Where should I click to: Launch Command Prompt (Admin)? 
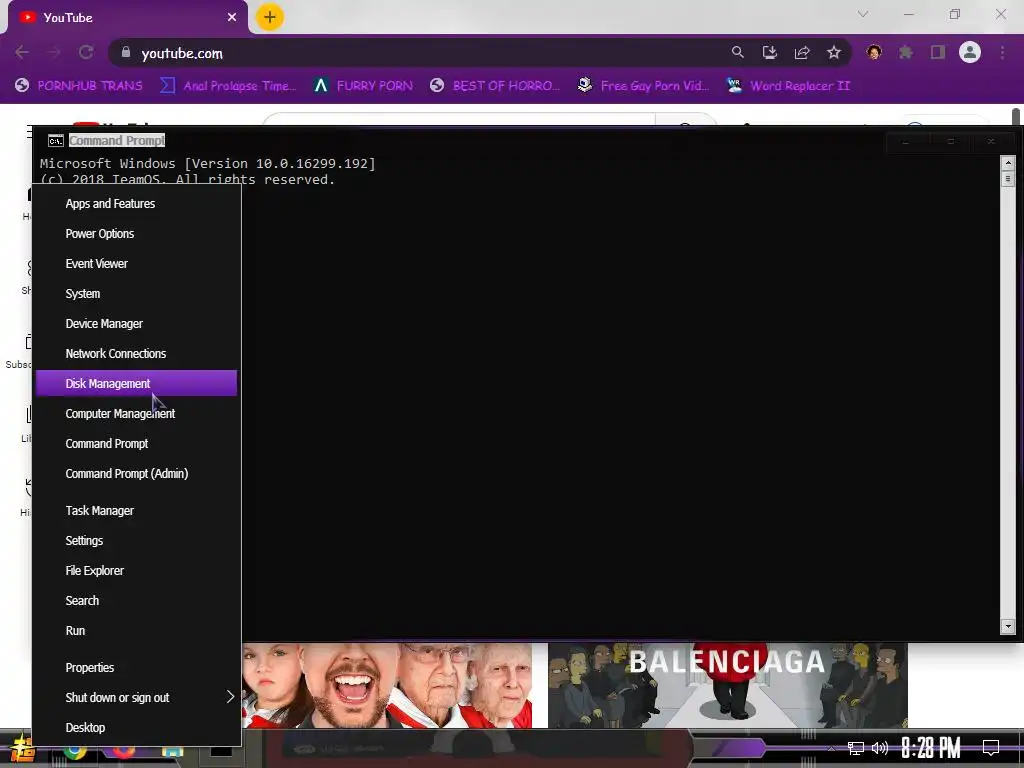pyautogui.click(x=136, y=474)
